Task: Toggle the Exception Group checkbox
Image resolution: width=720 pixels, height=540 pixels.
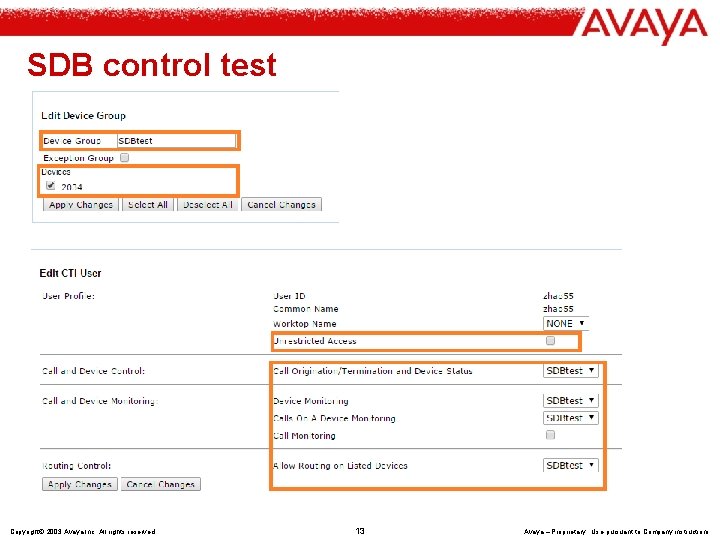Action: tap(124, 158)
